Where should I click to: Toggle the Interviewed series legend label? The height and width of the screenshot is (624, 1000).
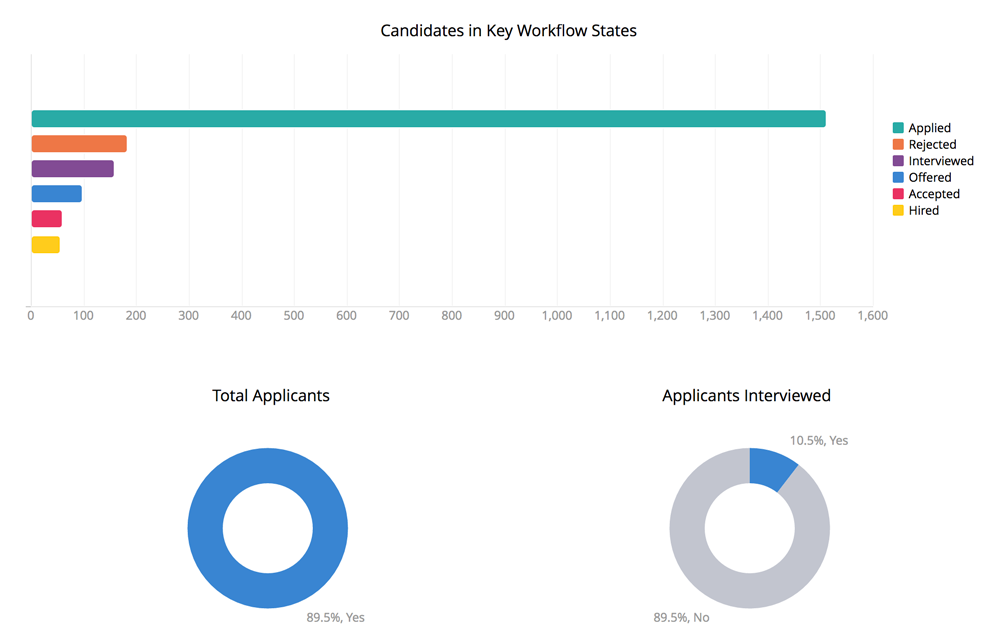point(940,161)
